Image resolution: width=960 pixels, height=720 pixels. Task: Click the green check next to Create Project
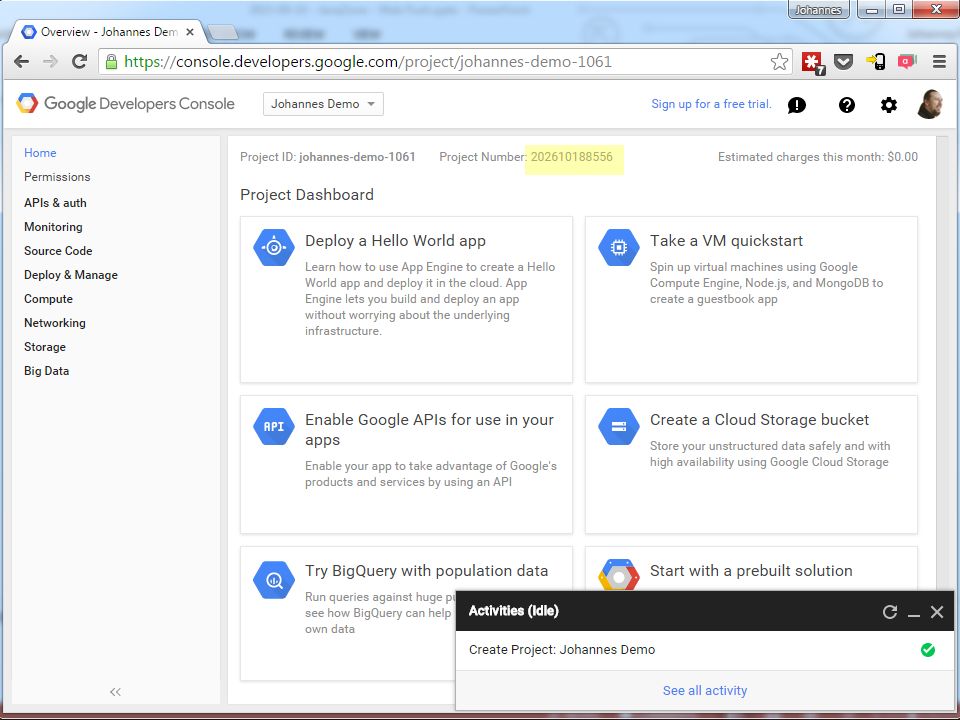tap(928, 650)
